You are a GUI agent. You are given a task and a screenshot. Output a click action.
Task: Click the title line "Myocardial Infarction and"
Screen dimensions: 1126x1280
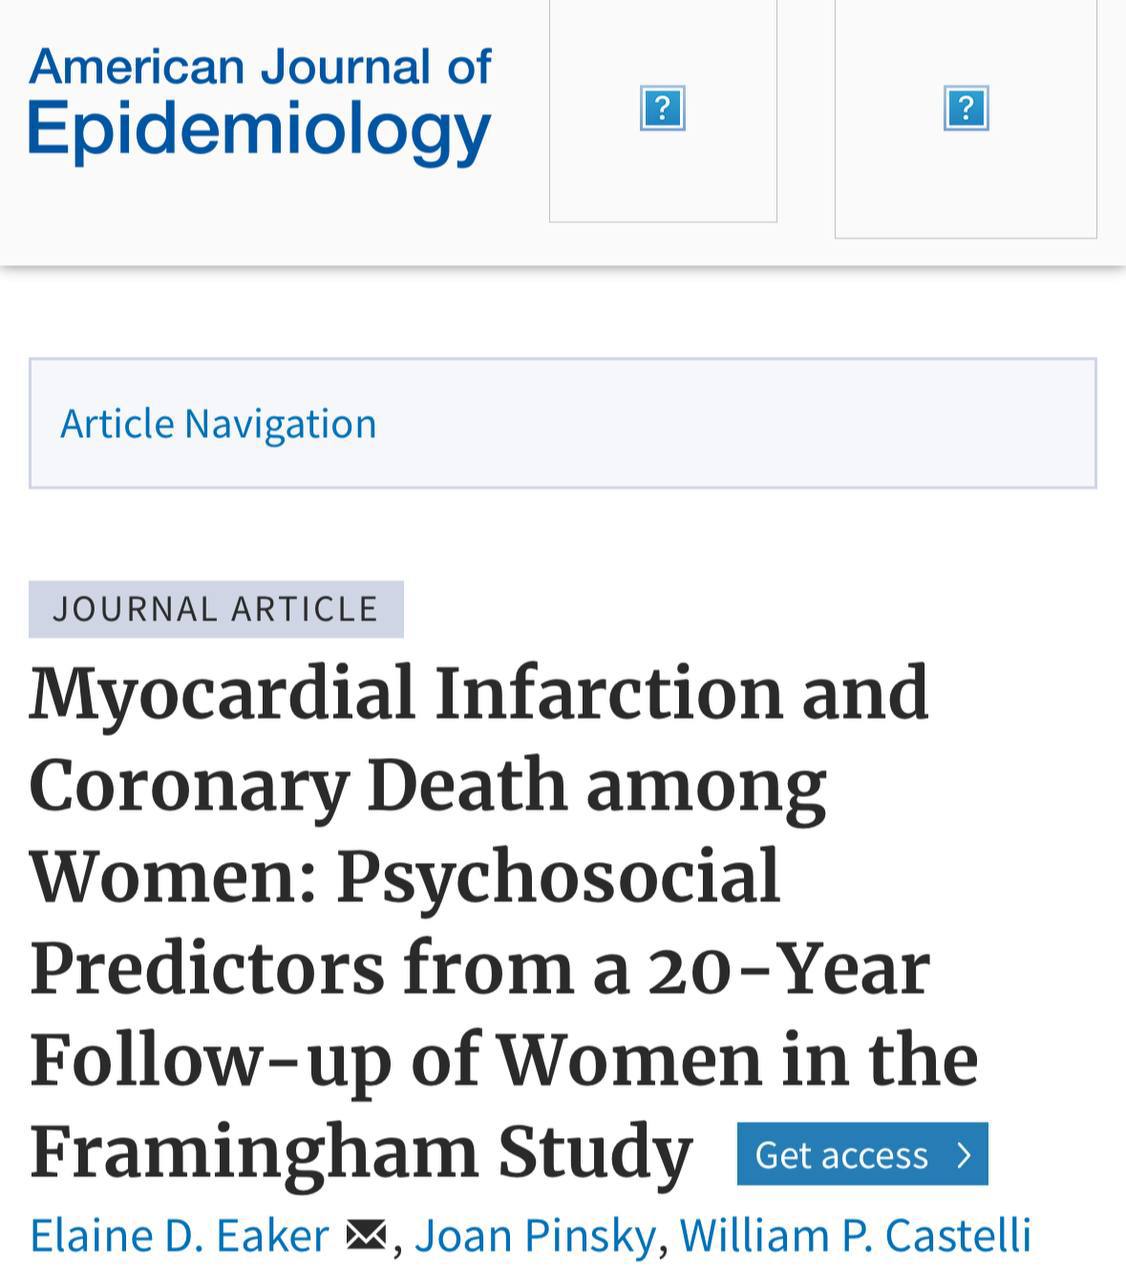480,692
